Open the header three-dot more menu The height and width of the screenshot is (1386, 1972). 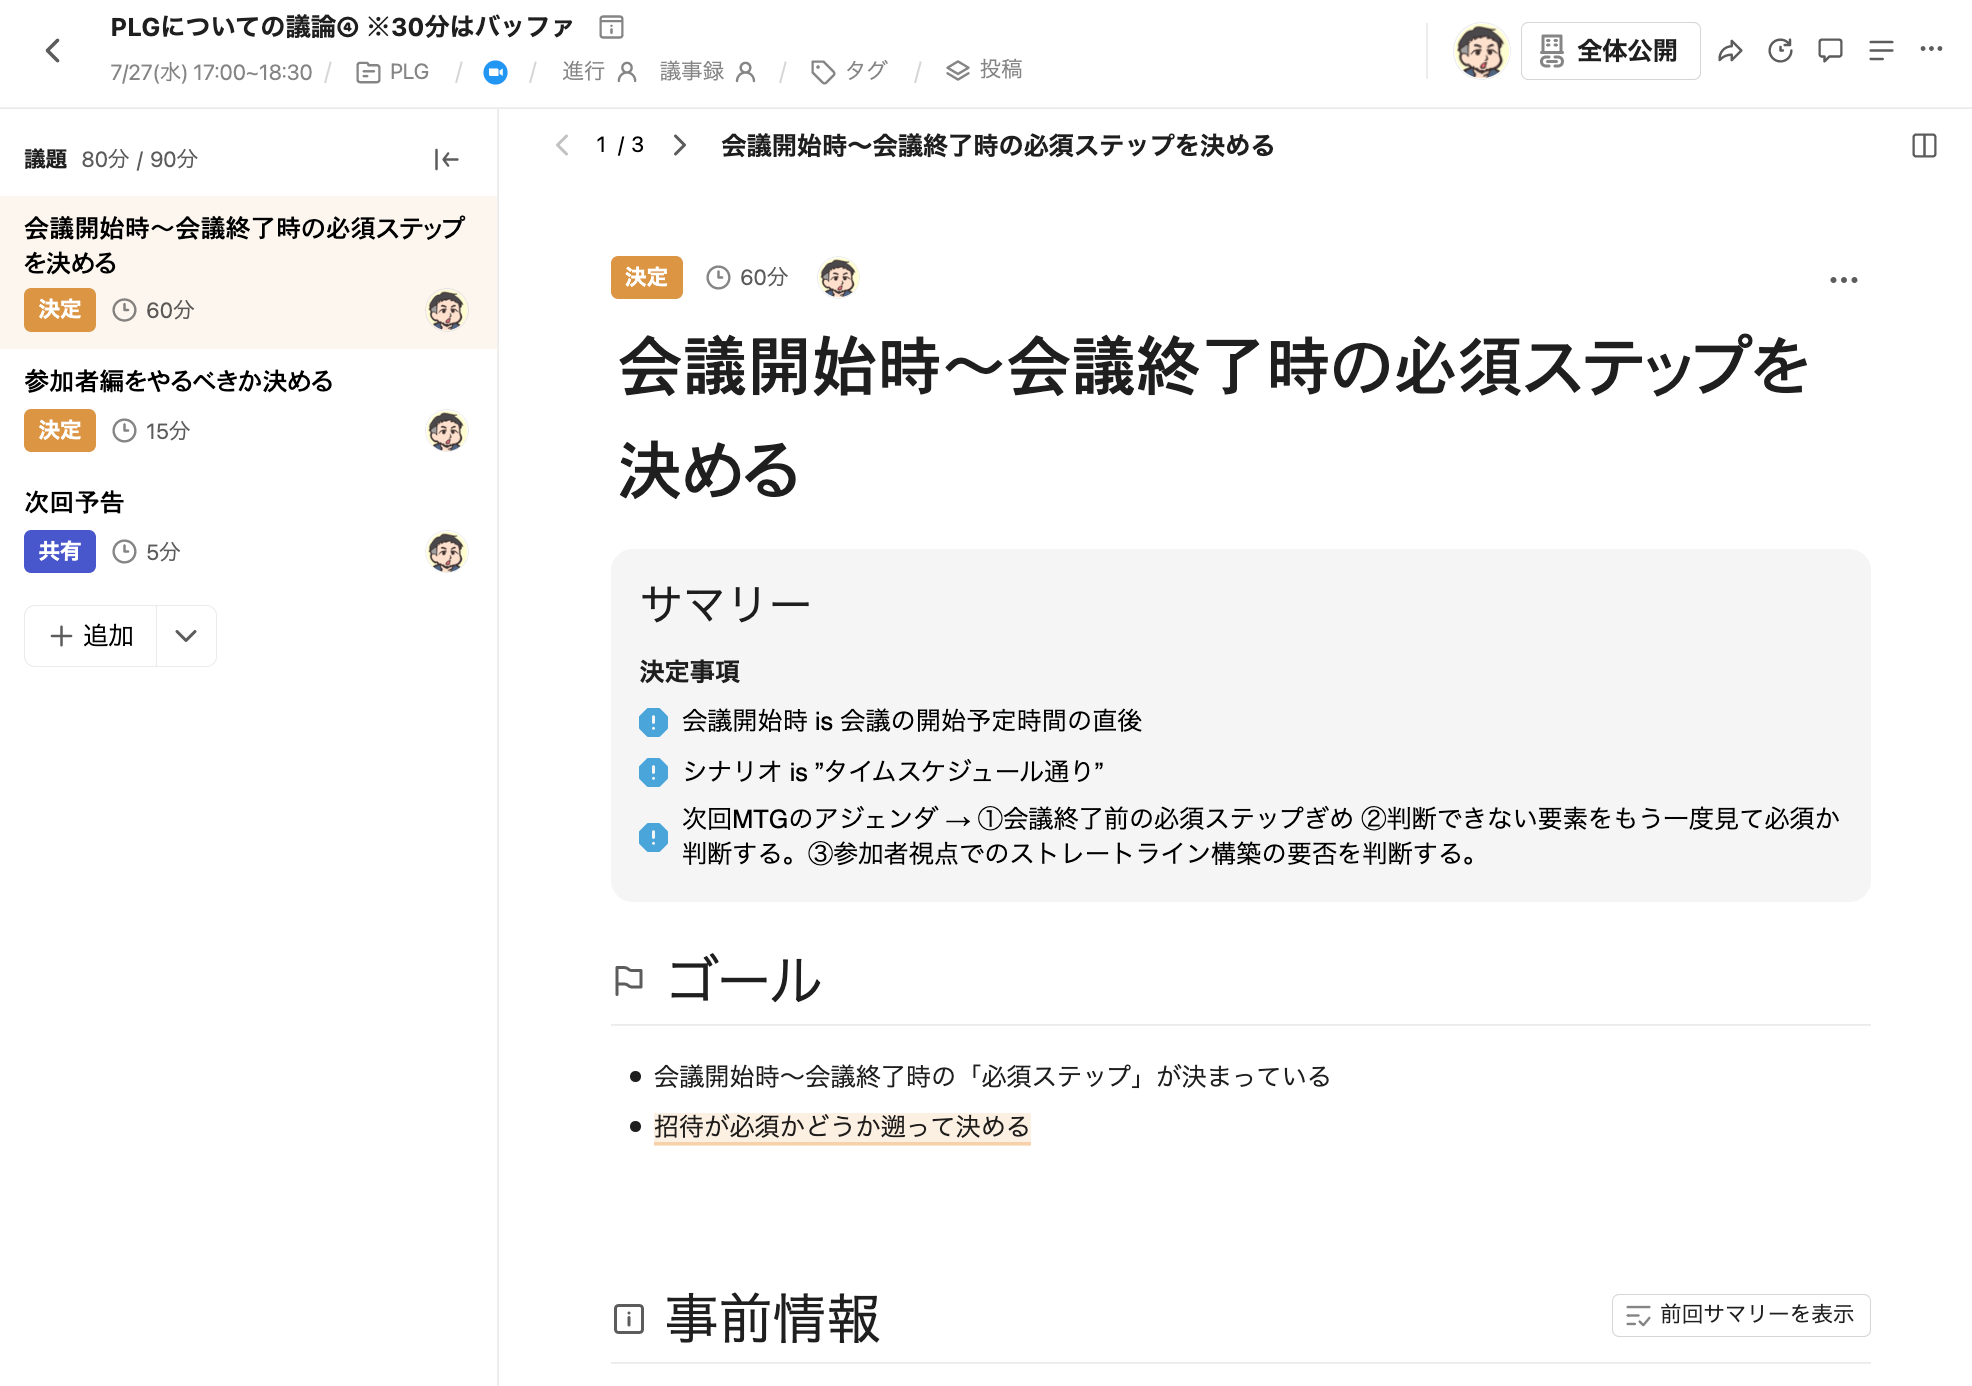[x=1931, y=49]
